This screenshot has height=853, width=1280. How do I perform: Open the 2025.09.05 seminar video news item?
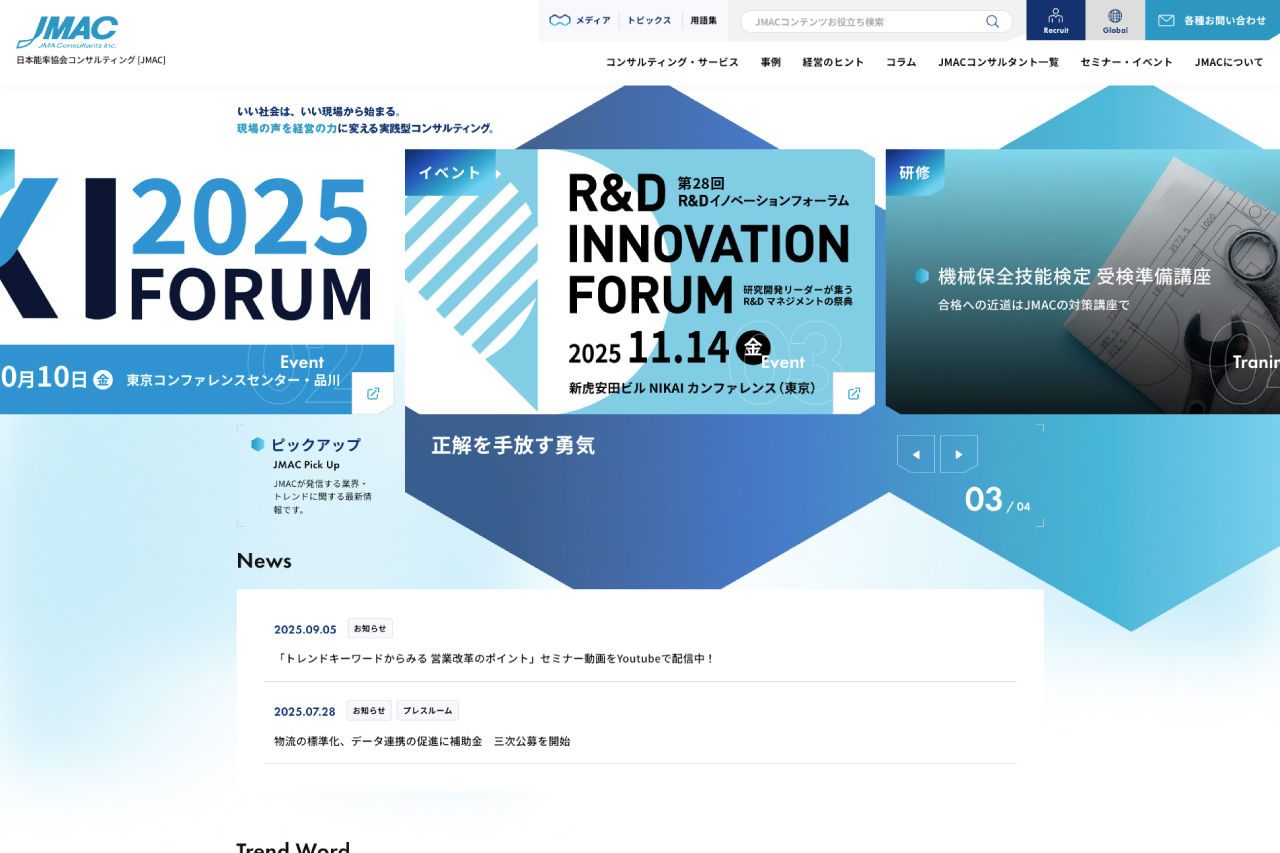495,658
